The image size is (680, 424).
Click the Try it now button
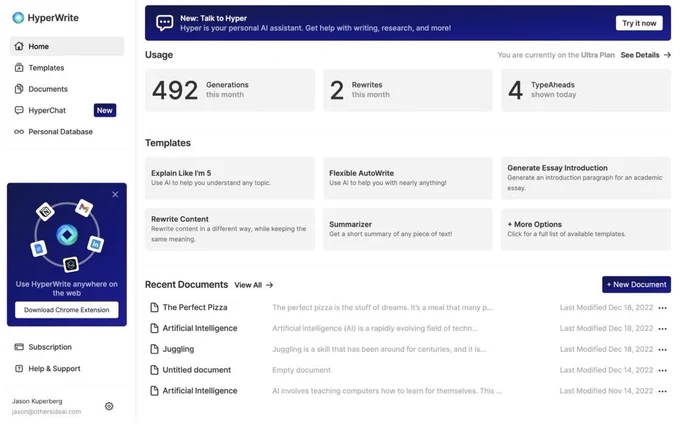point(639,23)
